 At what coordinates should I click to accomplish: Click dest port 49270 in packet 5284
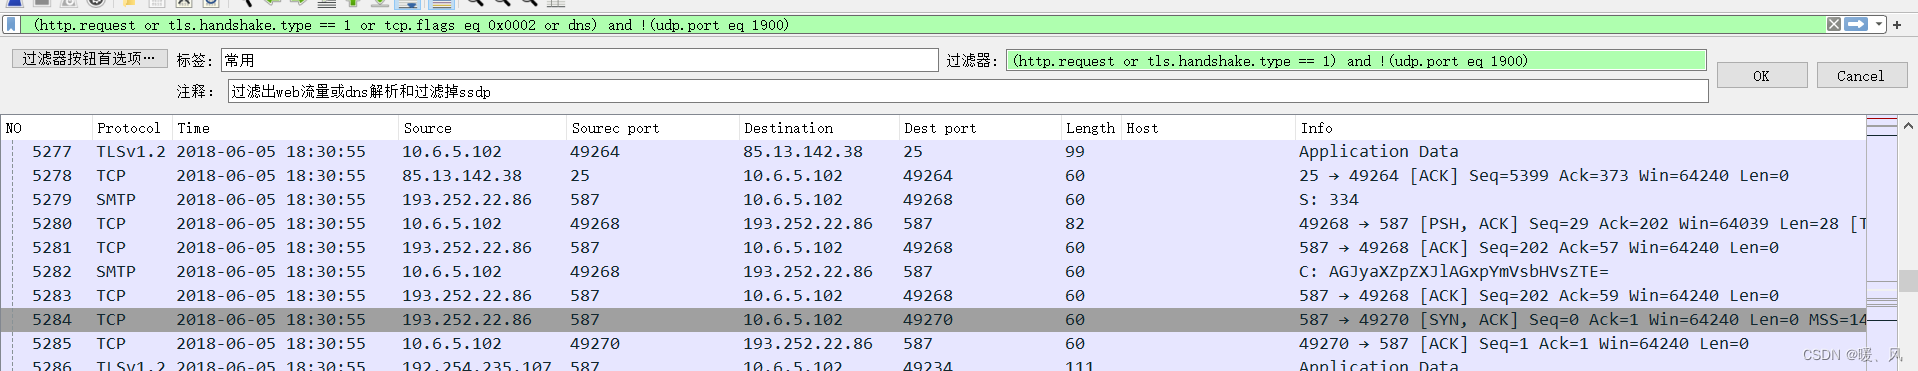point(928,320)
